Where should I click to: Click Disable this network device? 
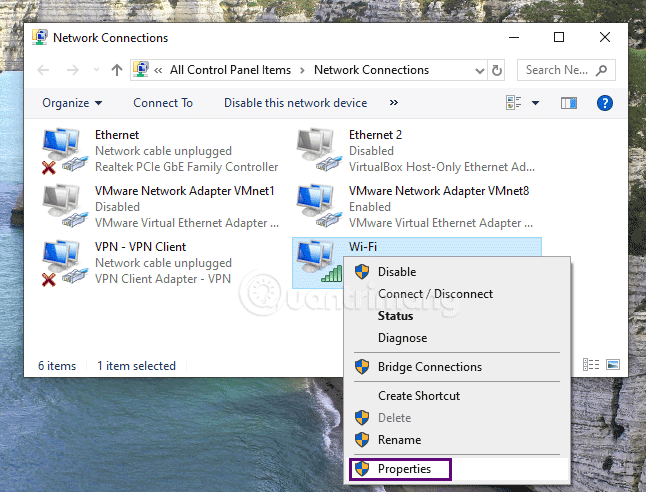tap(295, 103)
